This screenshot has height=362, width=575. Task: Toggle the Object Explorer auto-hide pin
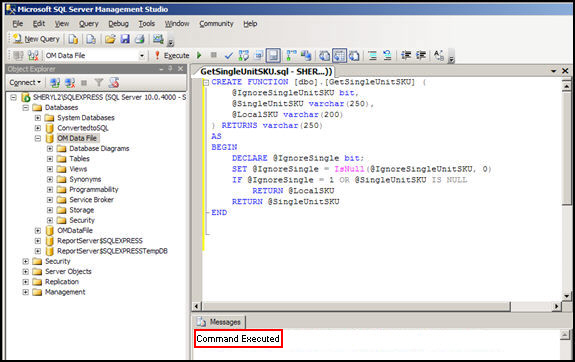pos(170,69)
